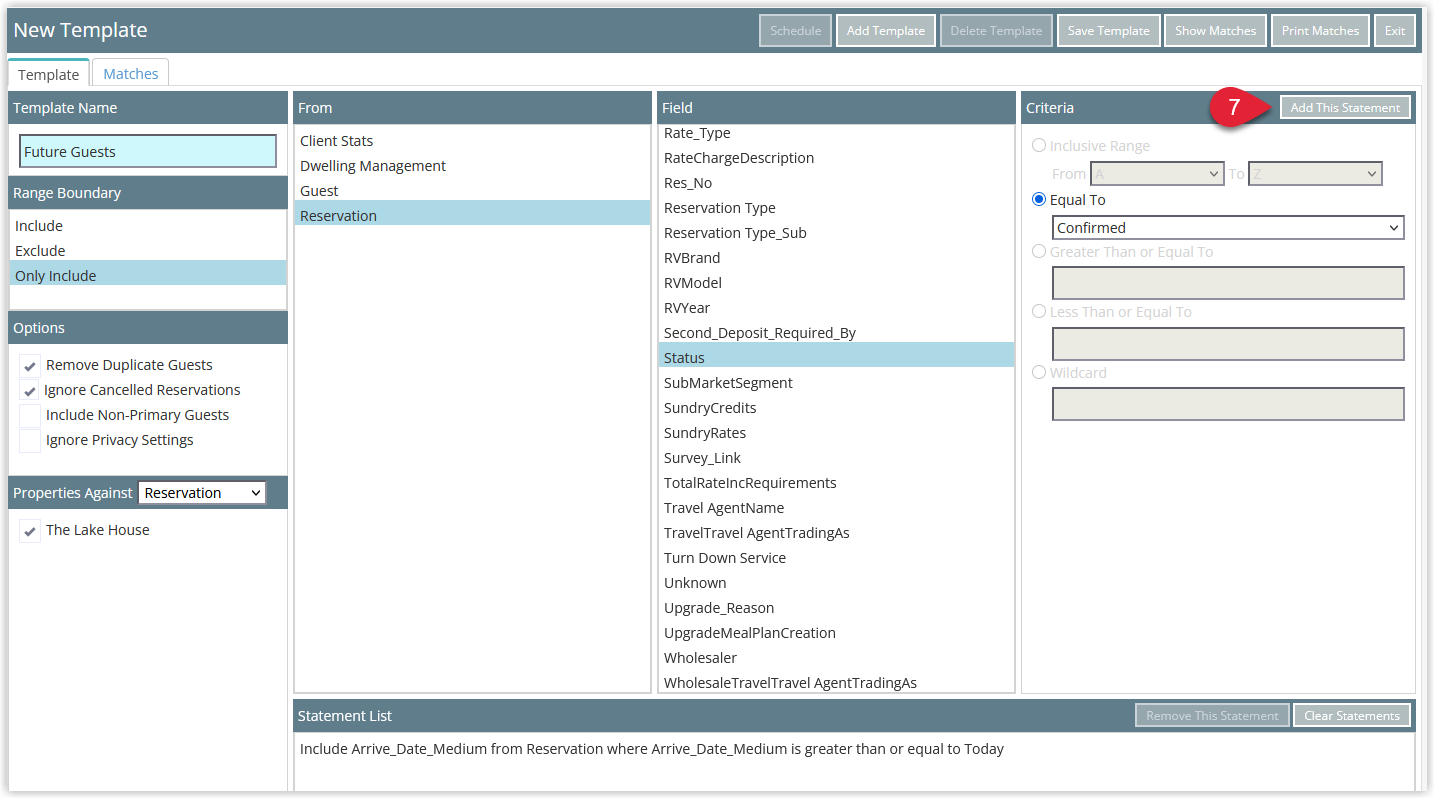This screenshot has width=1435, height=799.
Task: Show Matches for this template
Action: [x=1216, y=31]
